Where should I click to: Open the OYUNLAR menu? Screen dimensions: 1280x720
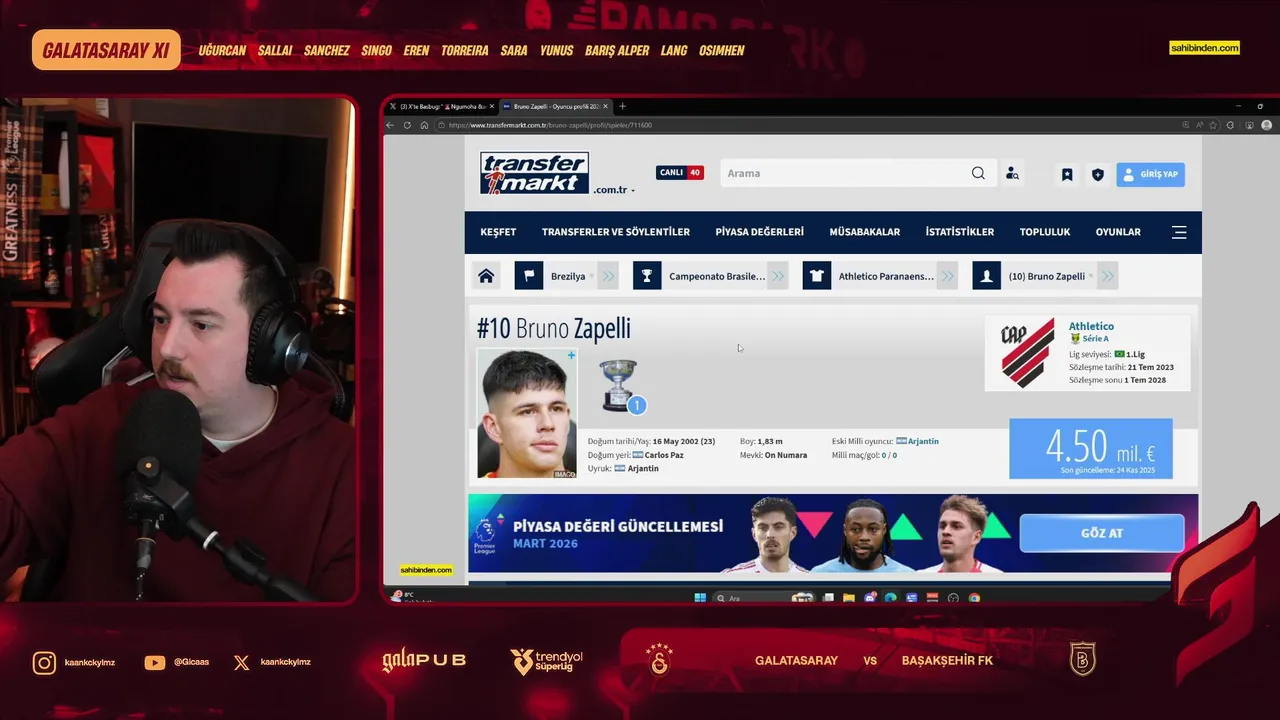[x=1118, y=232]
